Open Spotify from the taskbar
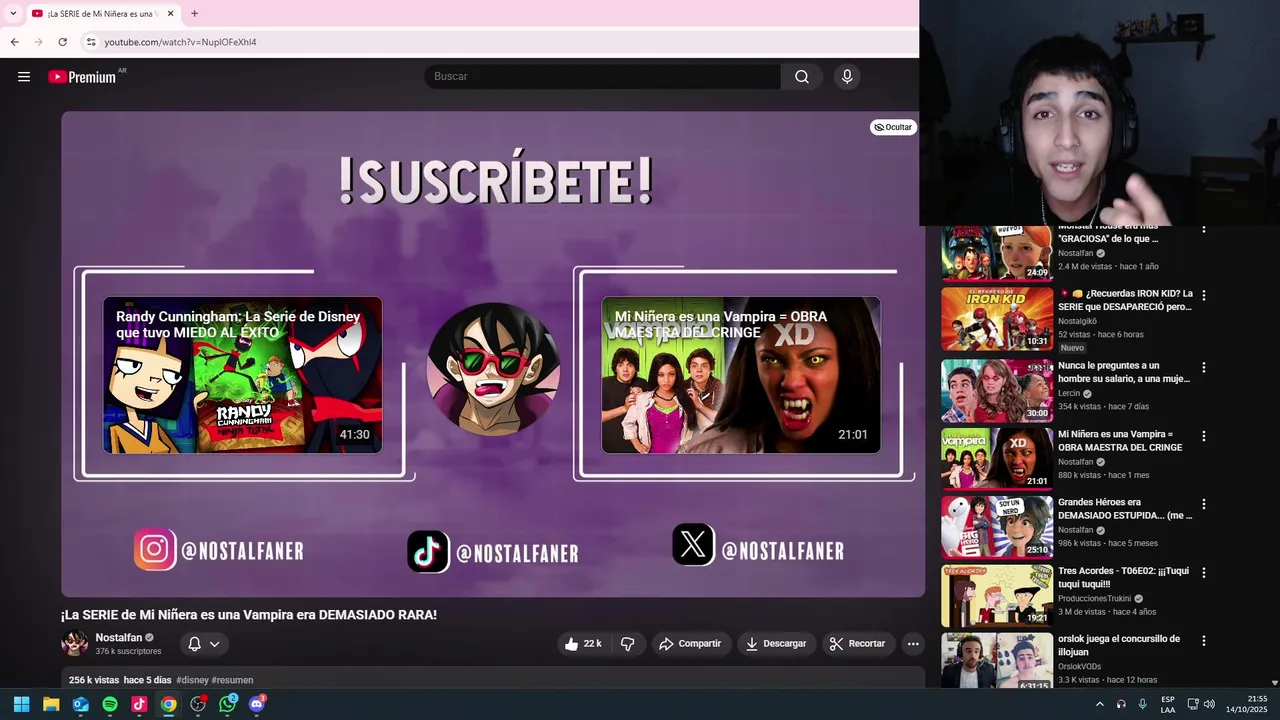Image resolution: width=1280 pixels, height=720 pixels. click(110, 704)
